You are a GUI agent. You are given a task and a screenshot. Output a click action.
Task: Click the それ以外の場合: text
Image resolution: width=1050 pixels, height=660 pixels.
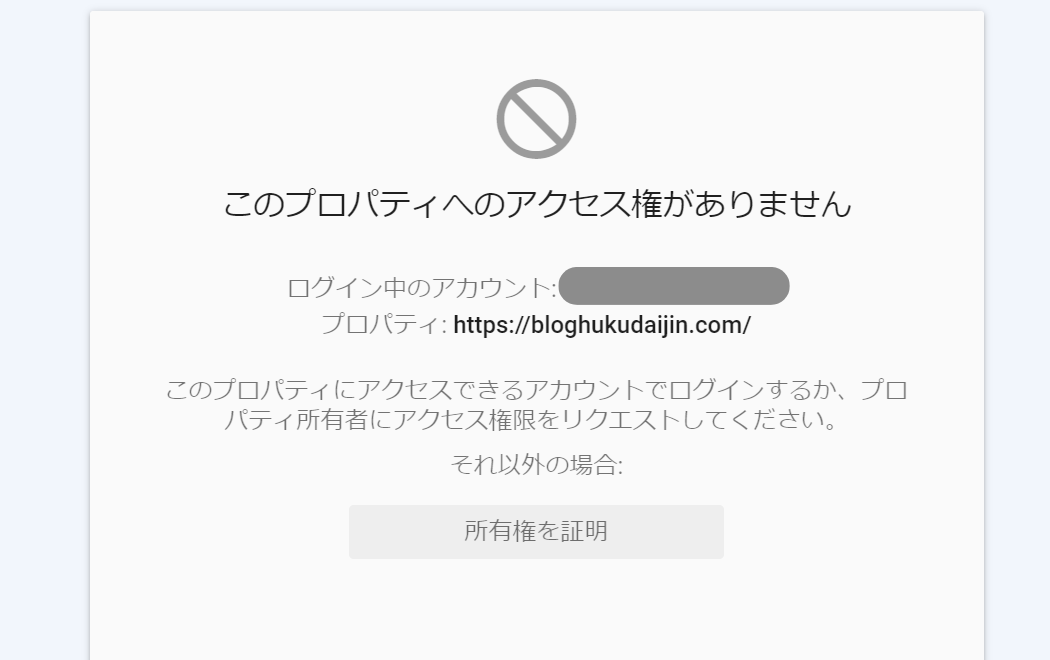(536, 464)
